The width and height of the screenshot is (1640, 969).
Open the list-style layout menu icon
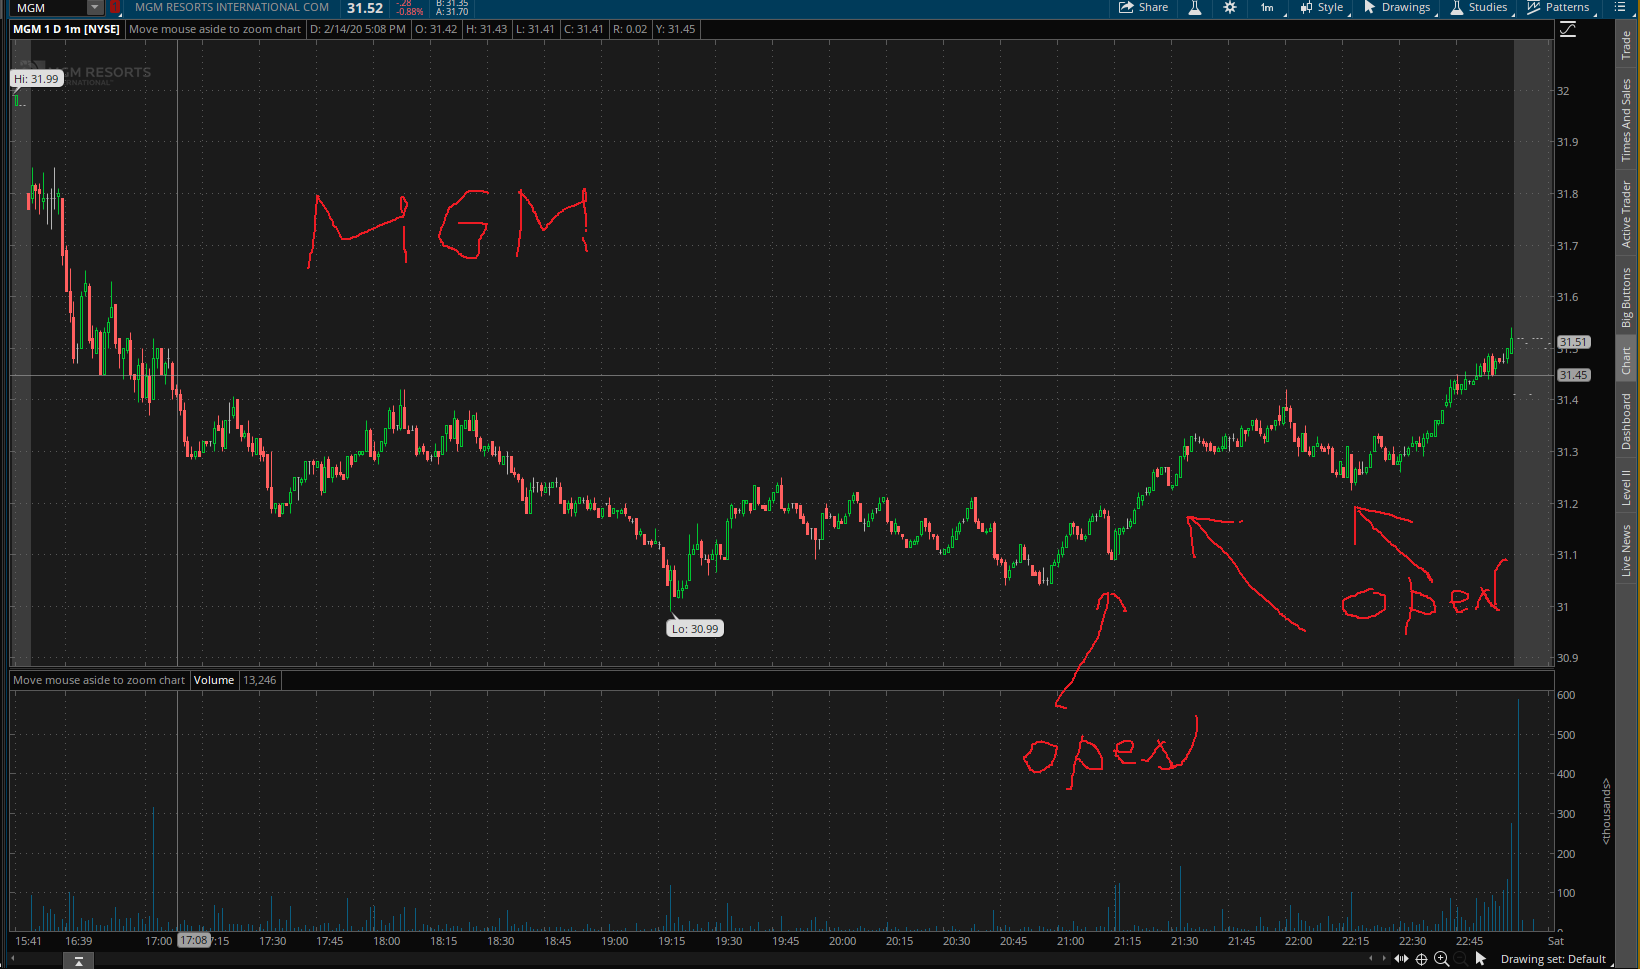point(1620,7)
